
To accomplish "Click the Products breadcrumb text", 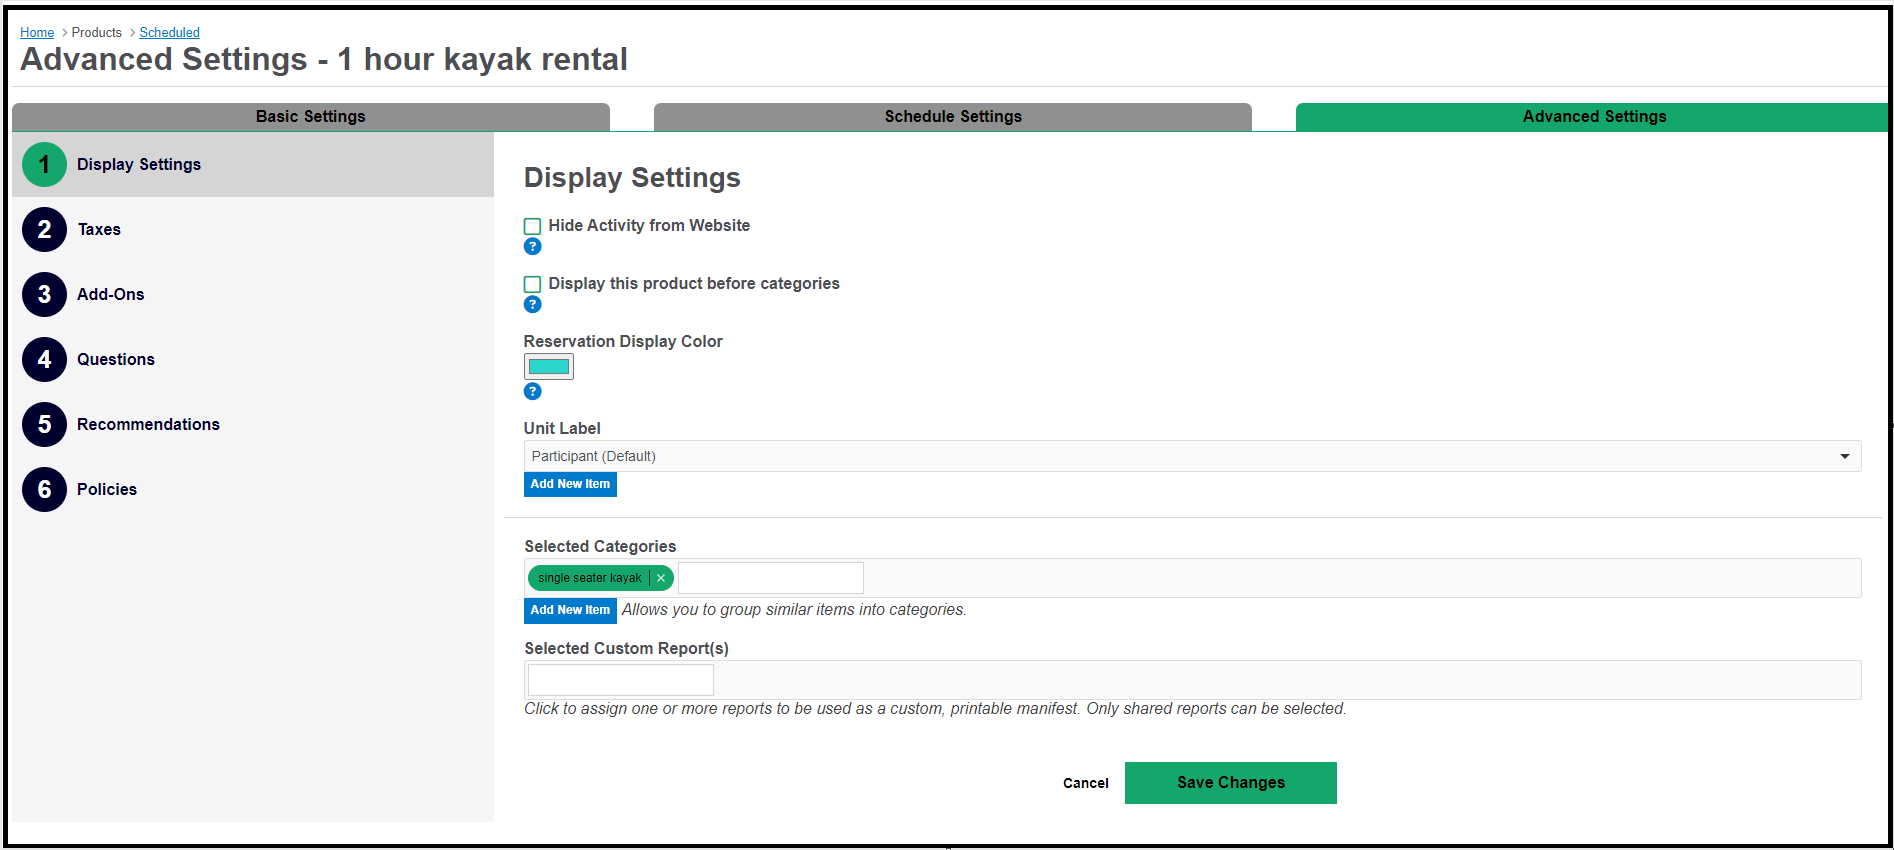I will tap(97, 33).
